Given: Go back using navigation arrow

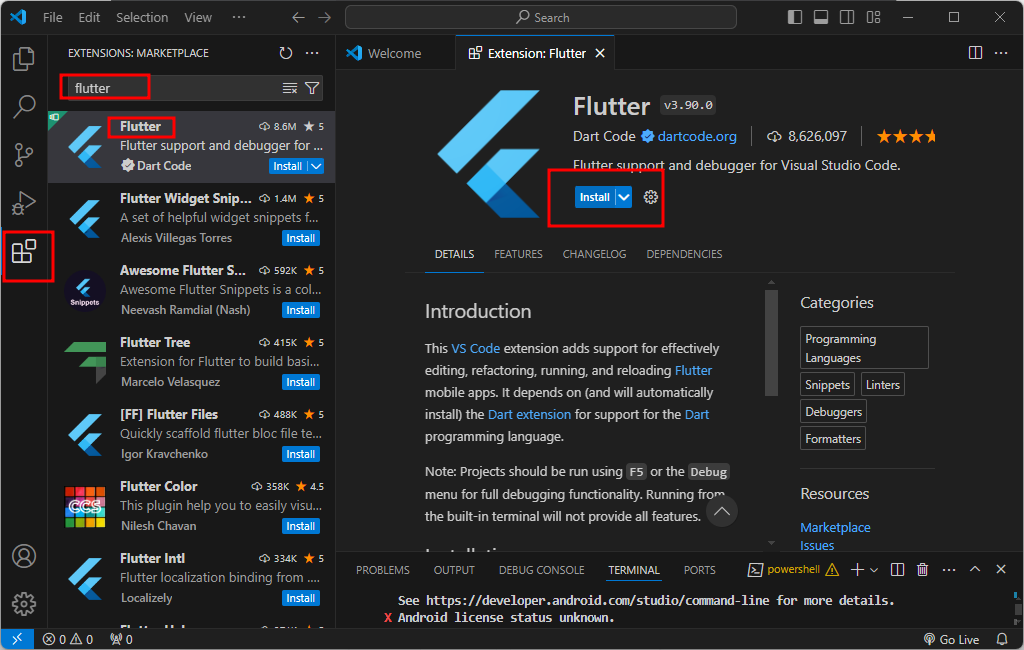Looking at the screenshot, I should pyautogui.click(x=298, y=18).
